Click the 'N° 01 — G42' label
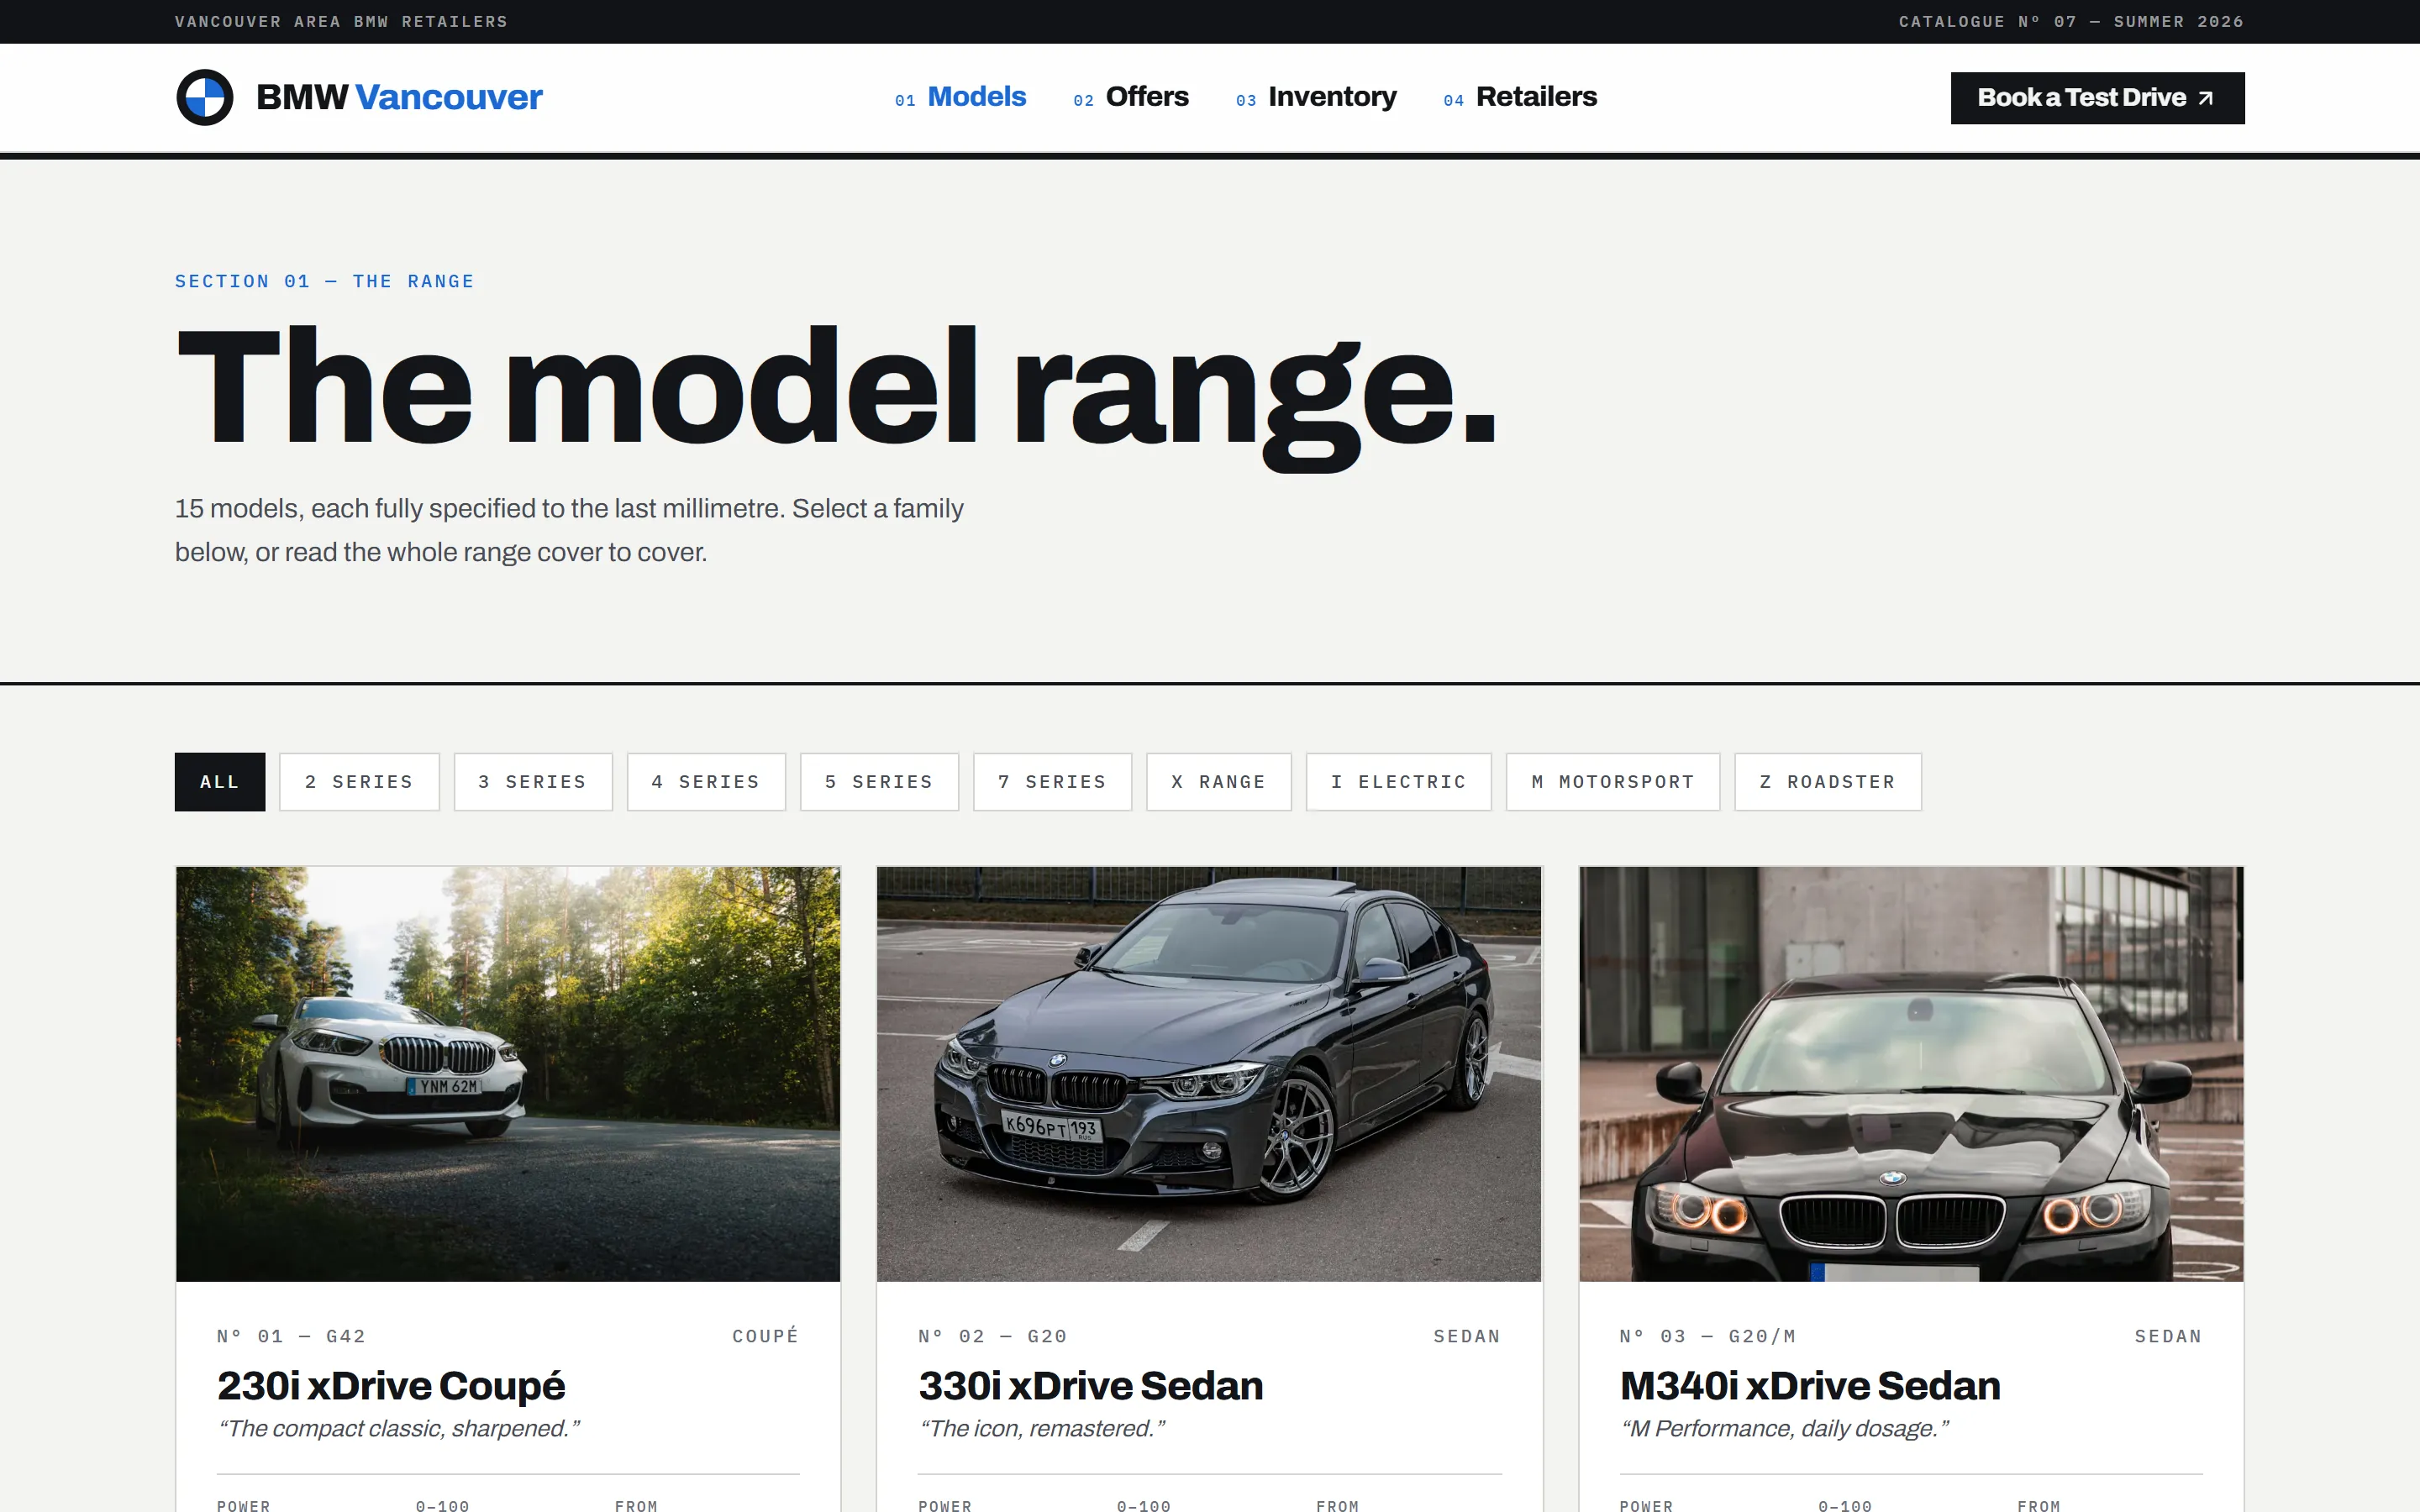 (291, 1336)
